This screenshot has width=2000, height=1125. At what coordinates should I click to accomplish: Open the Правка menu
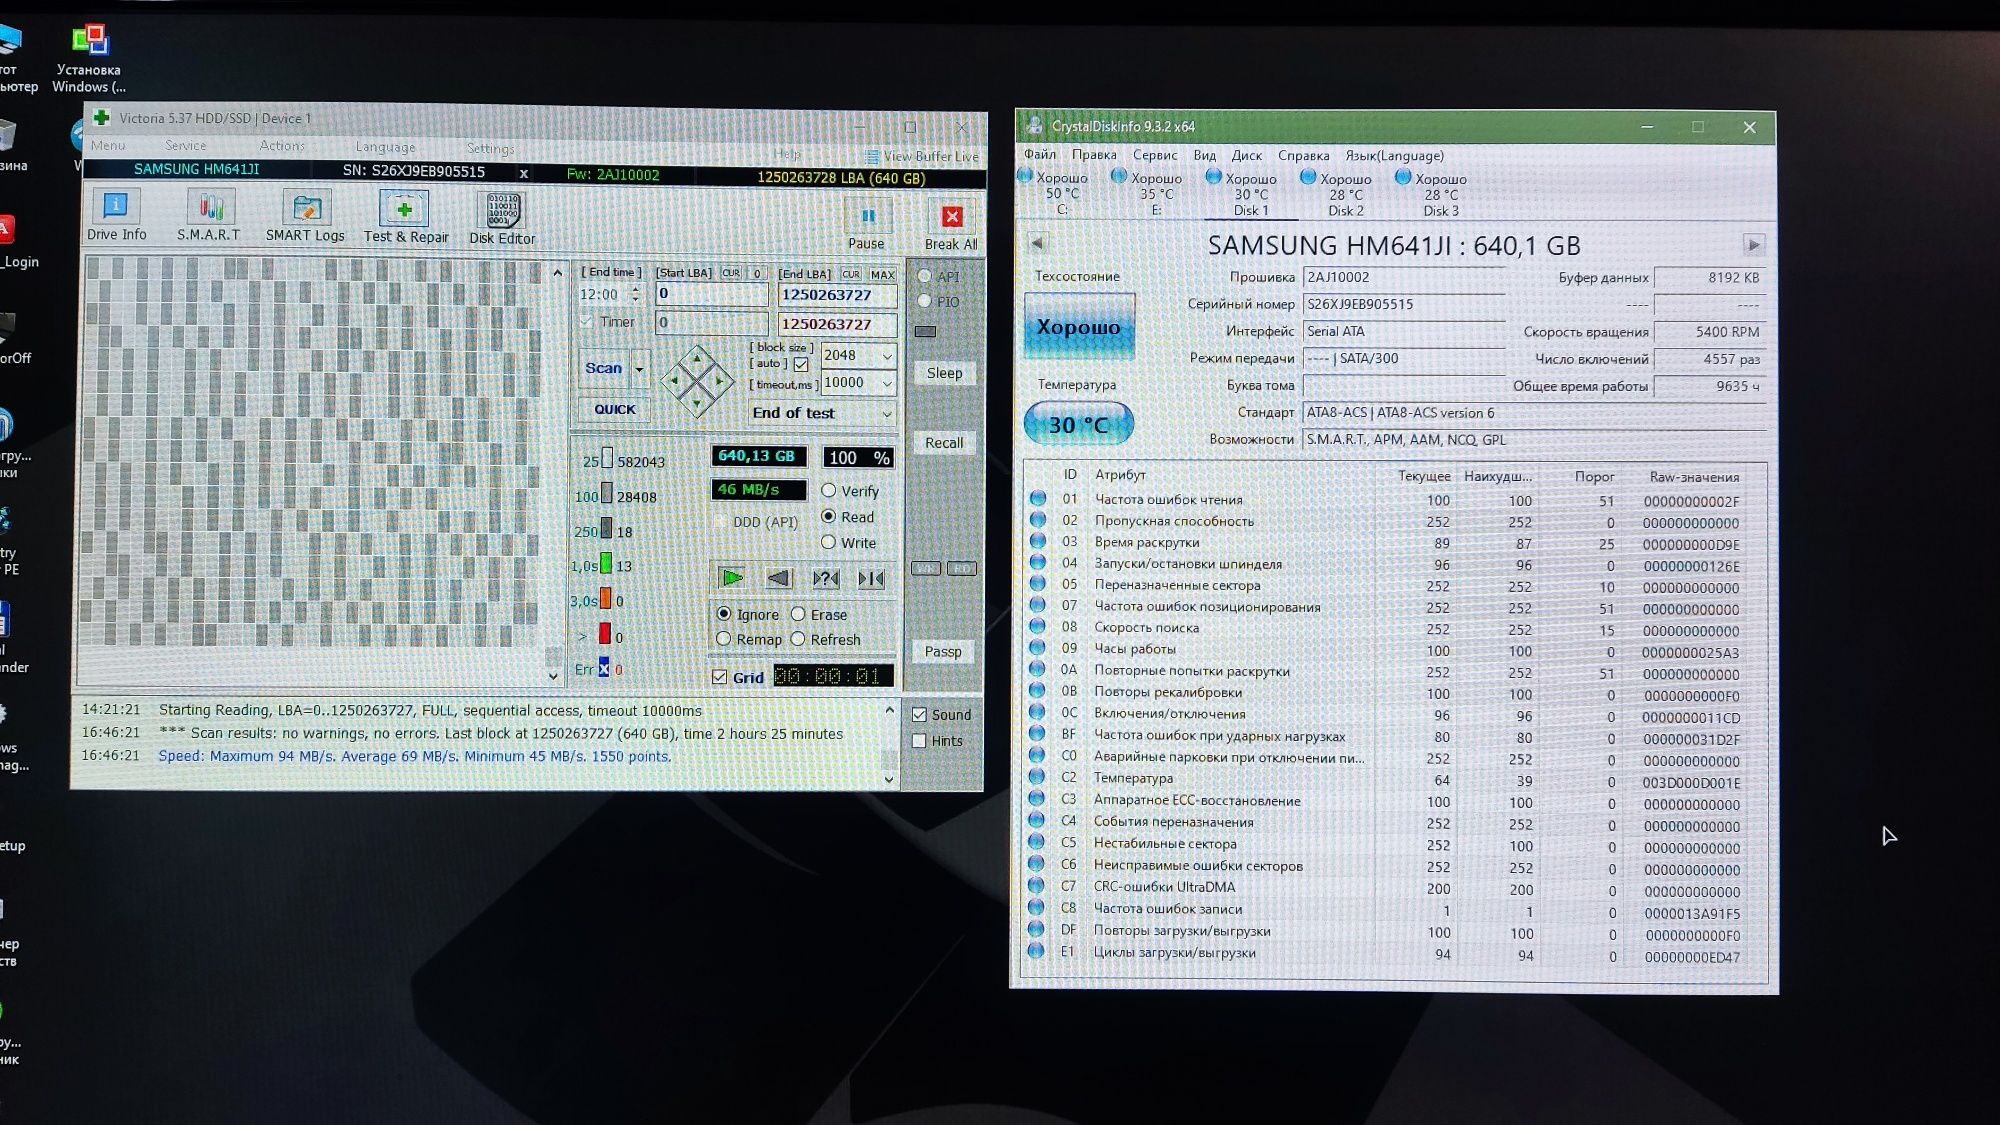[1094, 155]
